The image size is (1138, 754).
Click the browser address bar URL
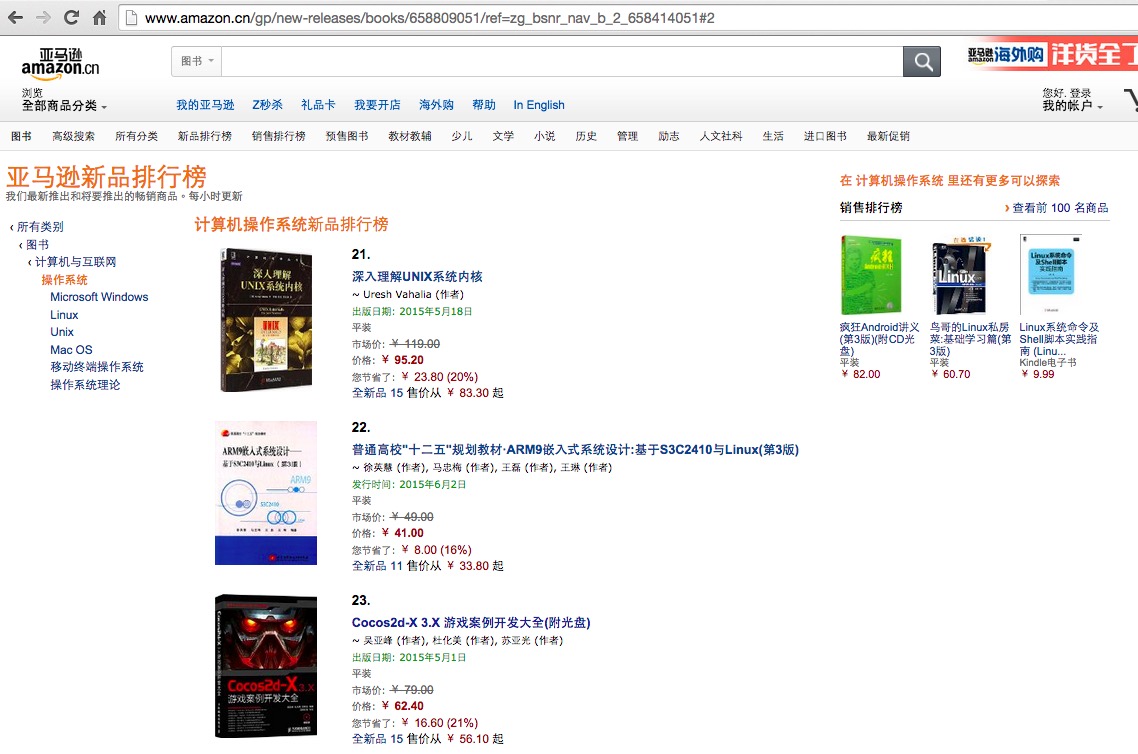pos(430,18)
